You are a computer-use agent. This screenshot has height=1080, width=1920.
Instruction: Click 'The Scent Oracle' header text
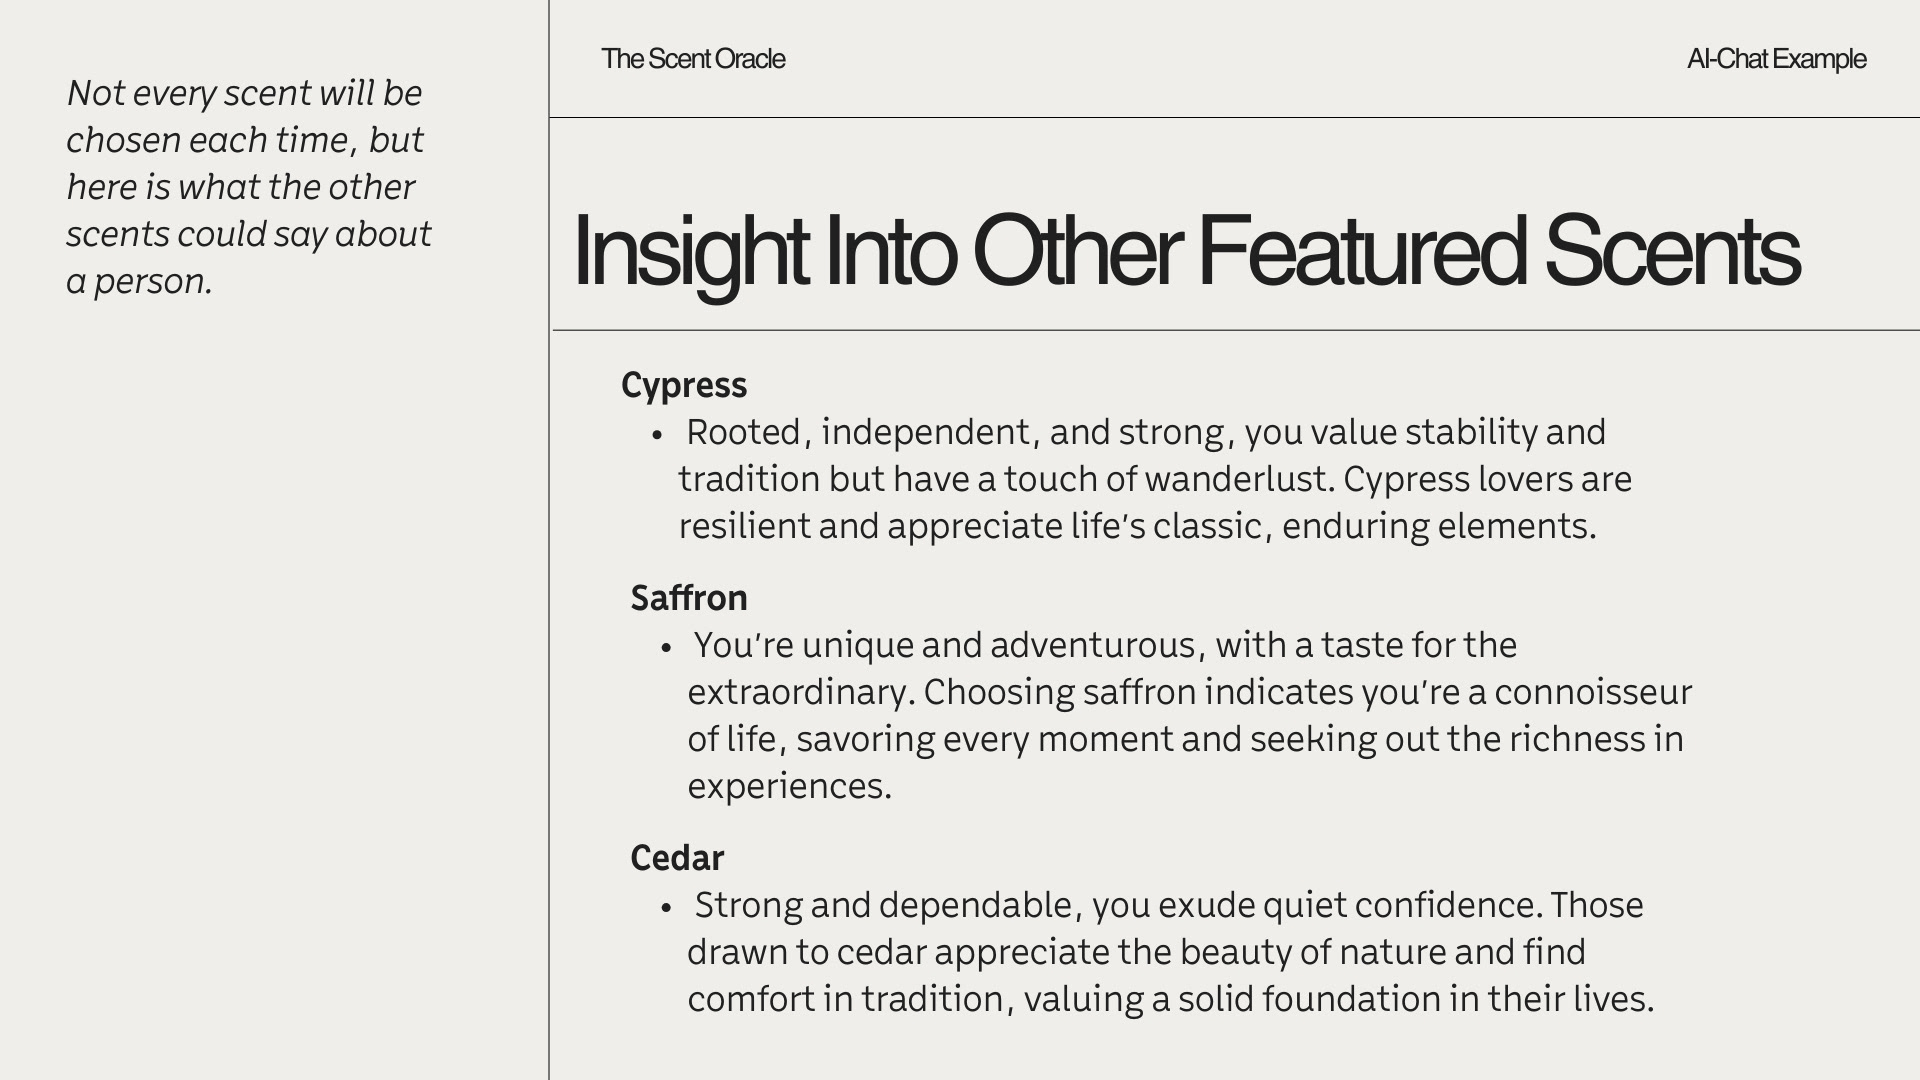tap(693, 59)
